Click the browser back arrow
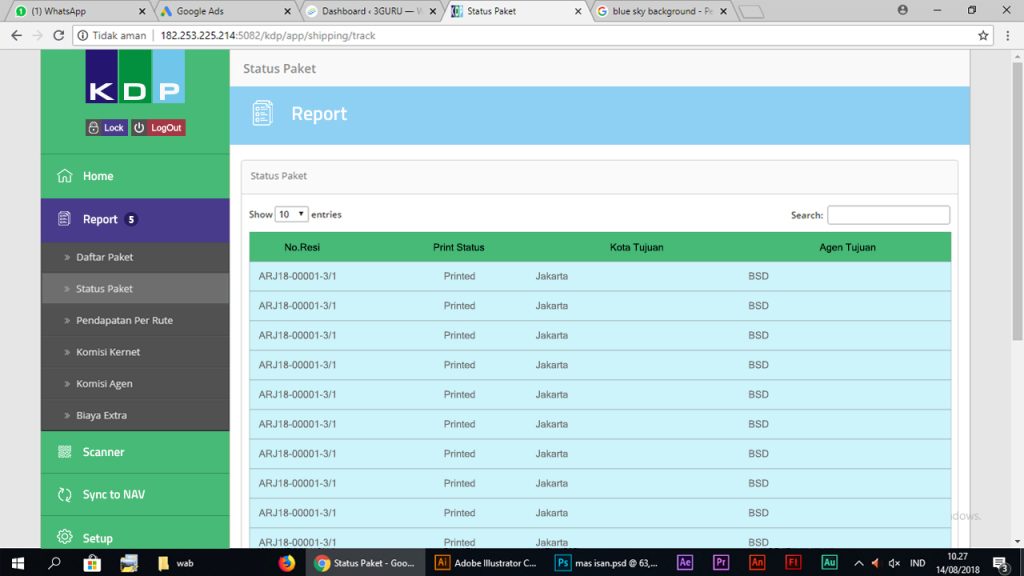Image resolution: width=1024 pixels, height=576 pixels. coord(16,35)
